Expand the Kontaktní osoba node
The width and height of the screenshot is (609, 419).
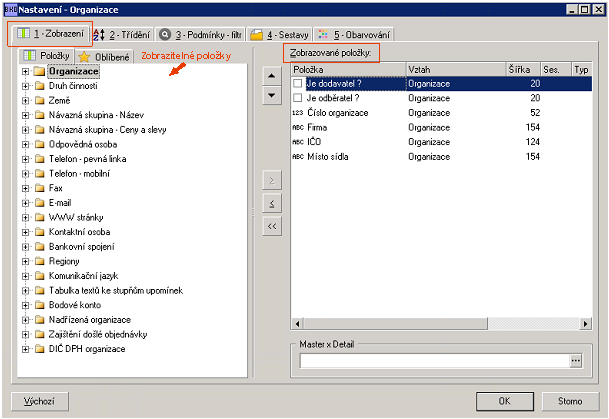[x=25, y=232]
